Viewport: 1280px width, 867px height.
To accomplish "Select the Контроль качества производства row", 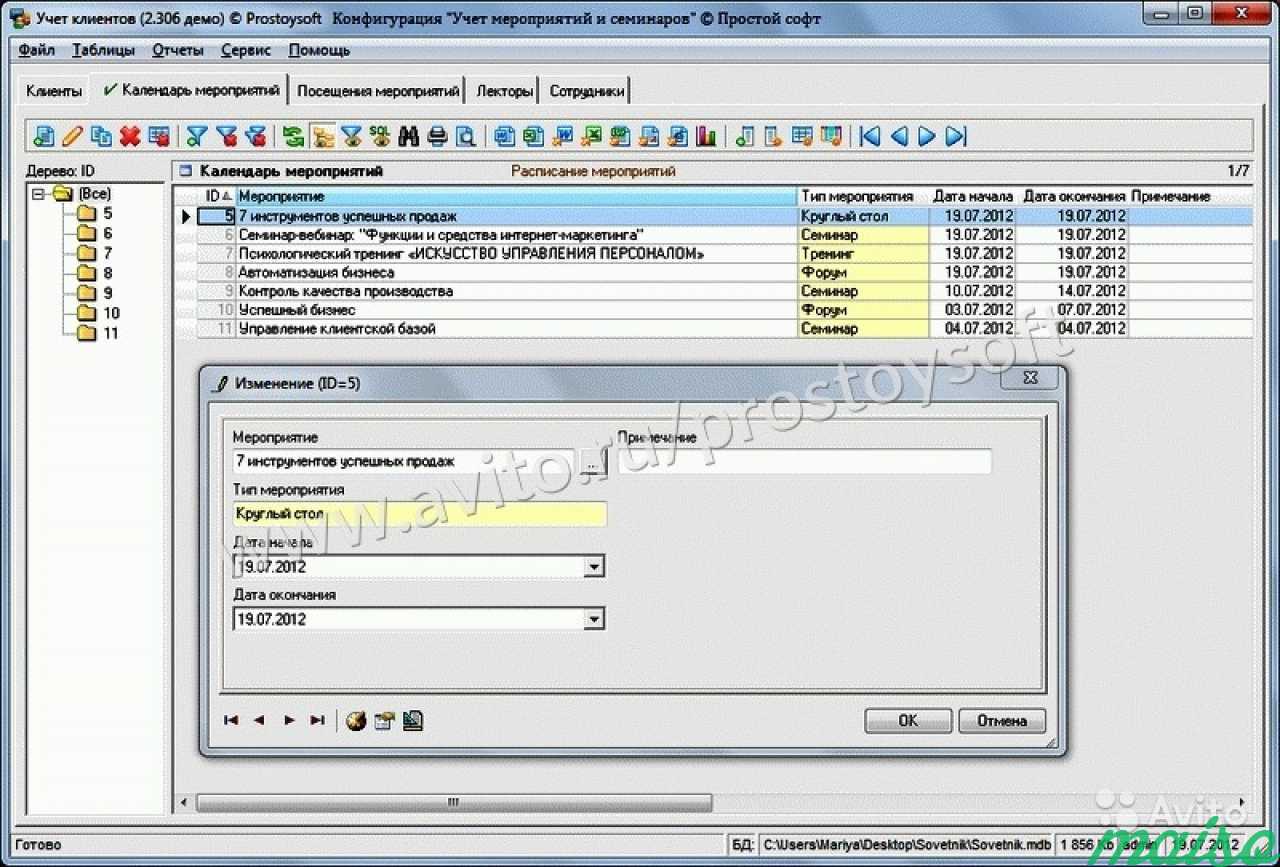I will pyautogui.click(x=714, y=291).
